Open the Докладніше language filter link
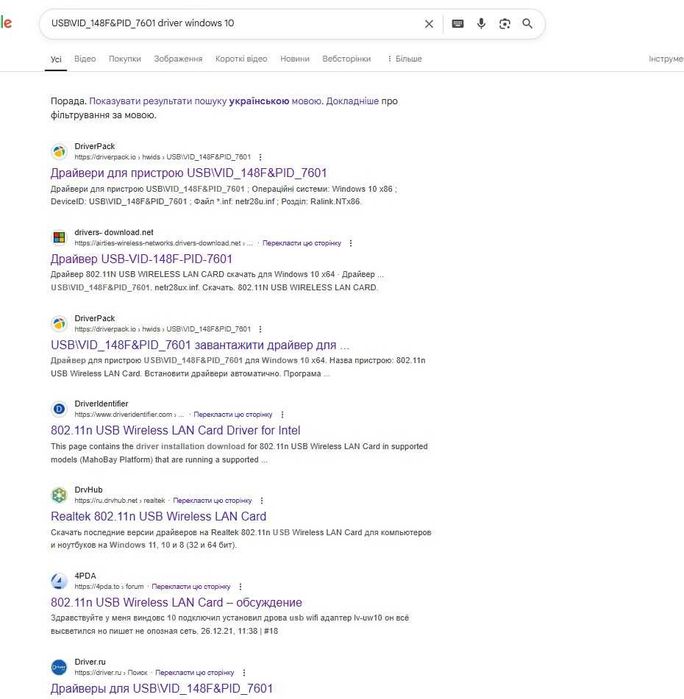 pos(352,101)
